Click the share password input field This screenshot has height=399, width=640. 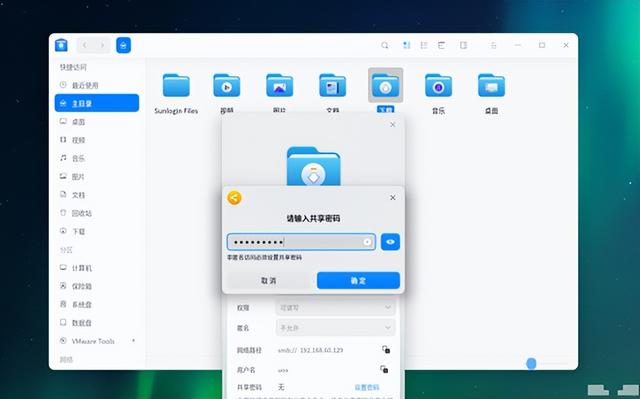click(301, 242)
